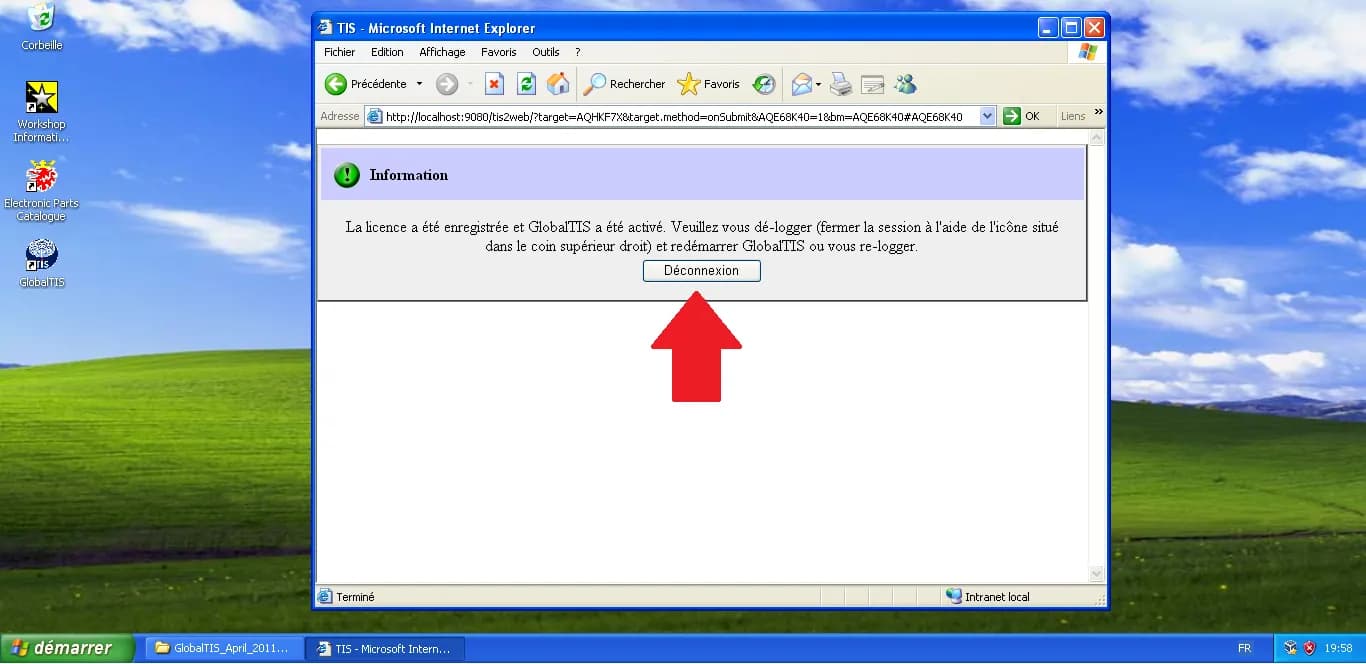Screen dimensions: 1366x664
Task: Open browsing history
Action: [764, 84]
